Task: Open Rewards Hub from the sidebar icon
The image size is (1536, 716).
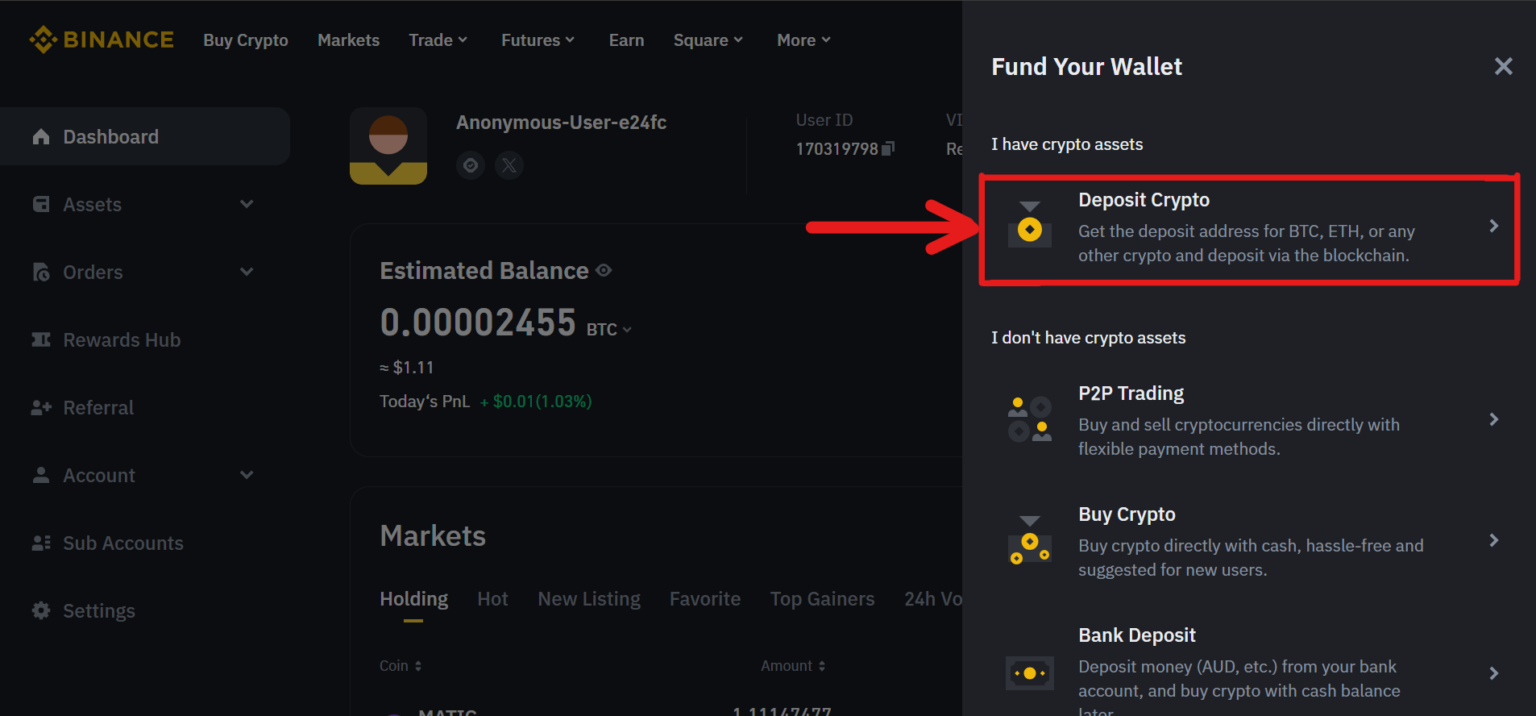Action: 40,339
